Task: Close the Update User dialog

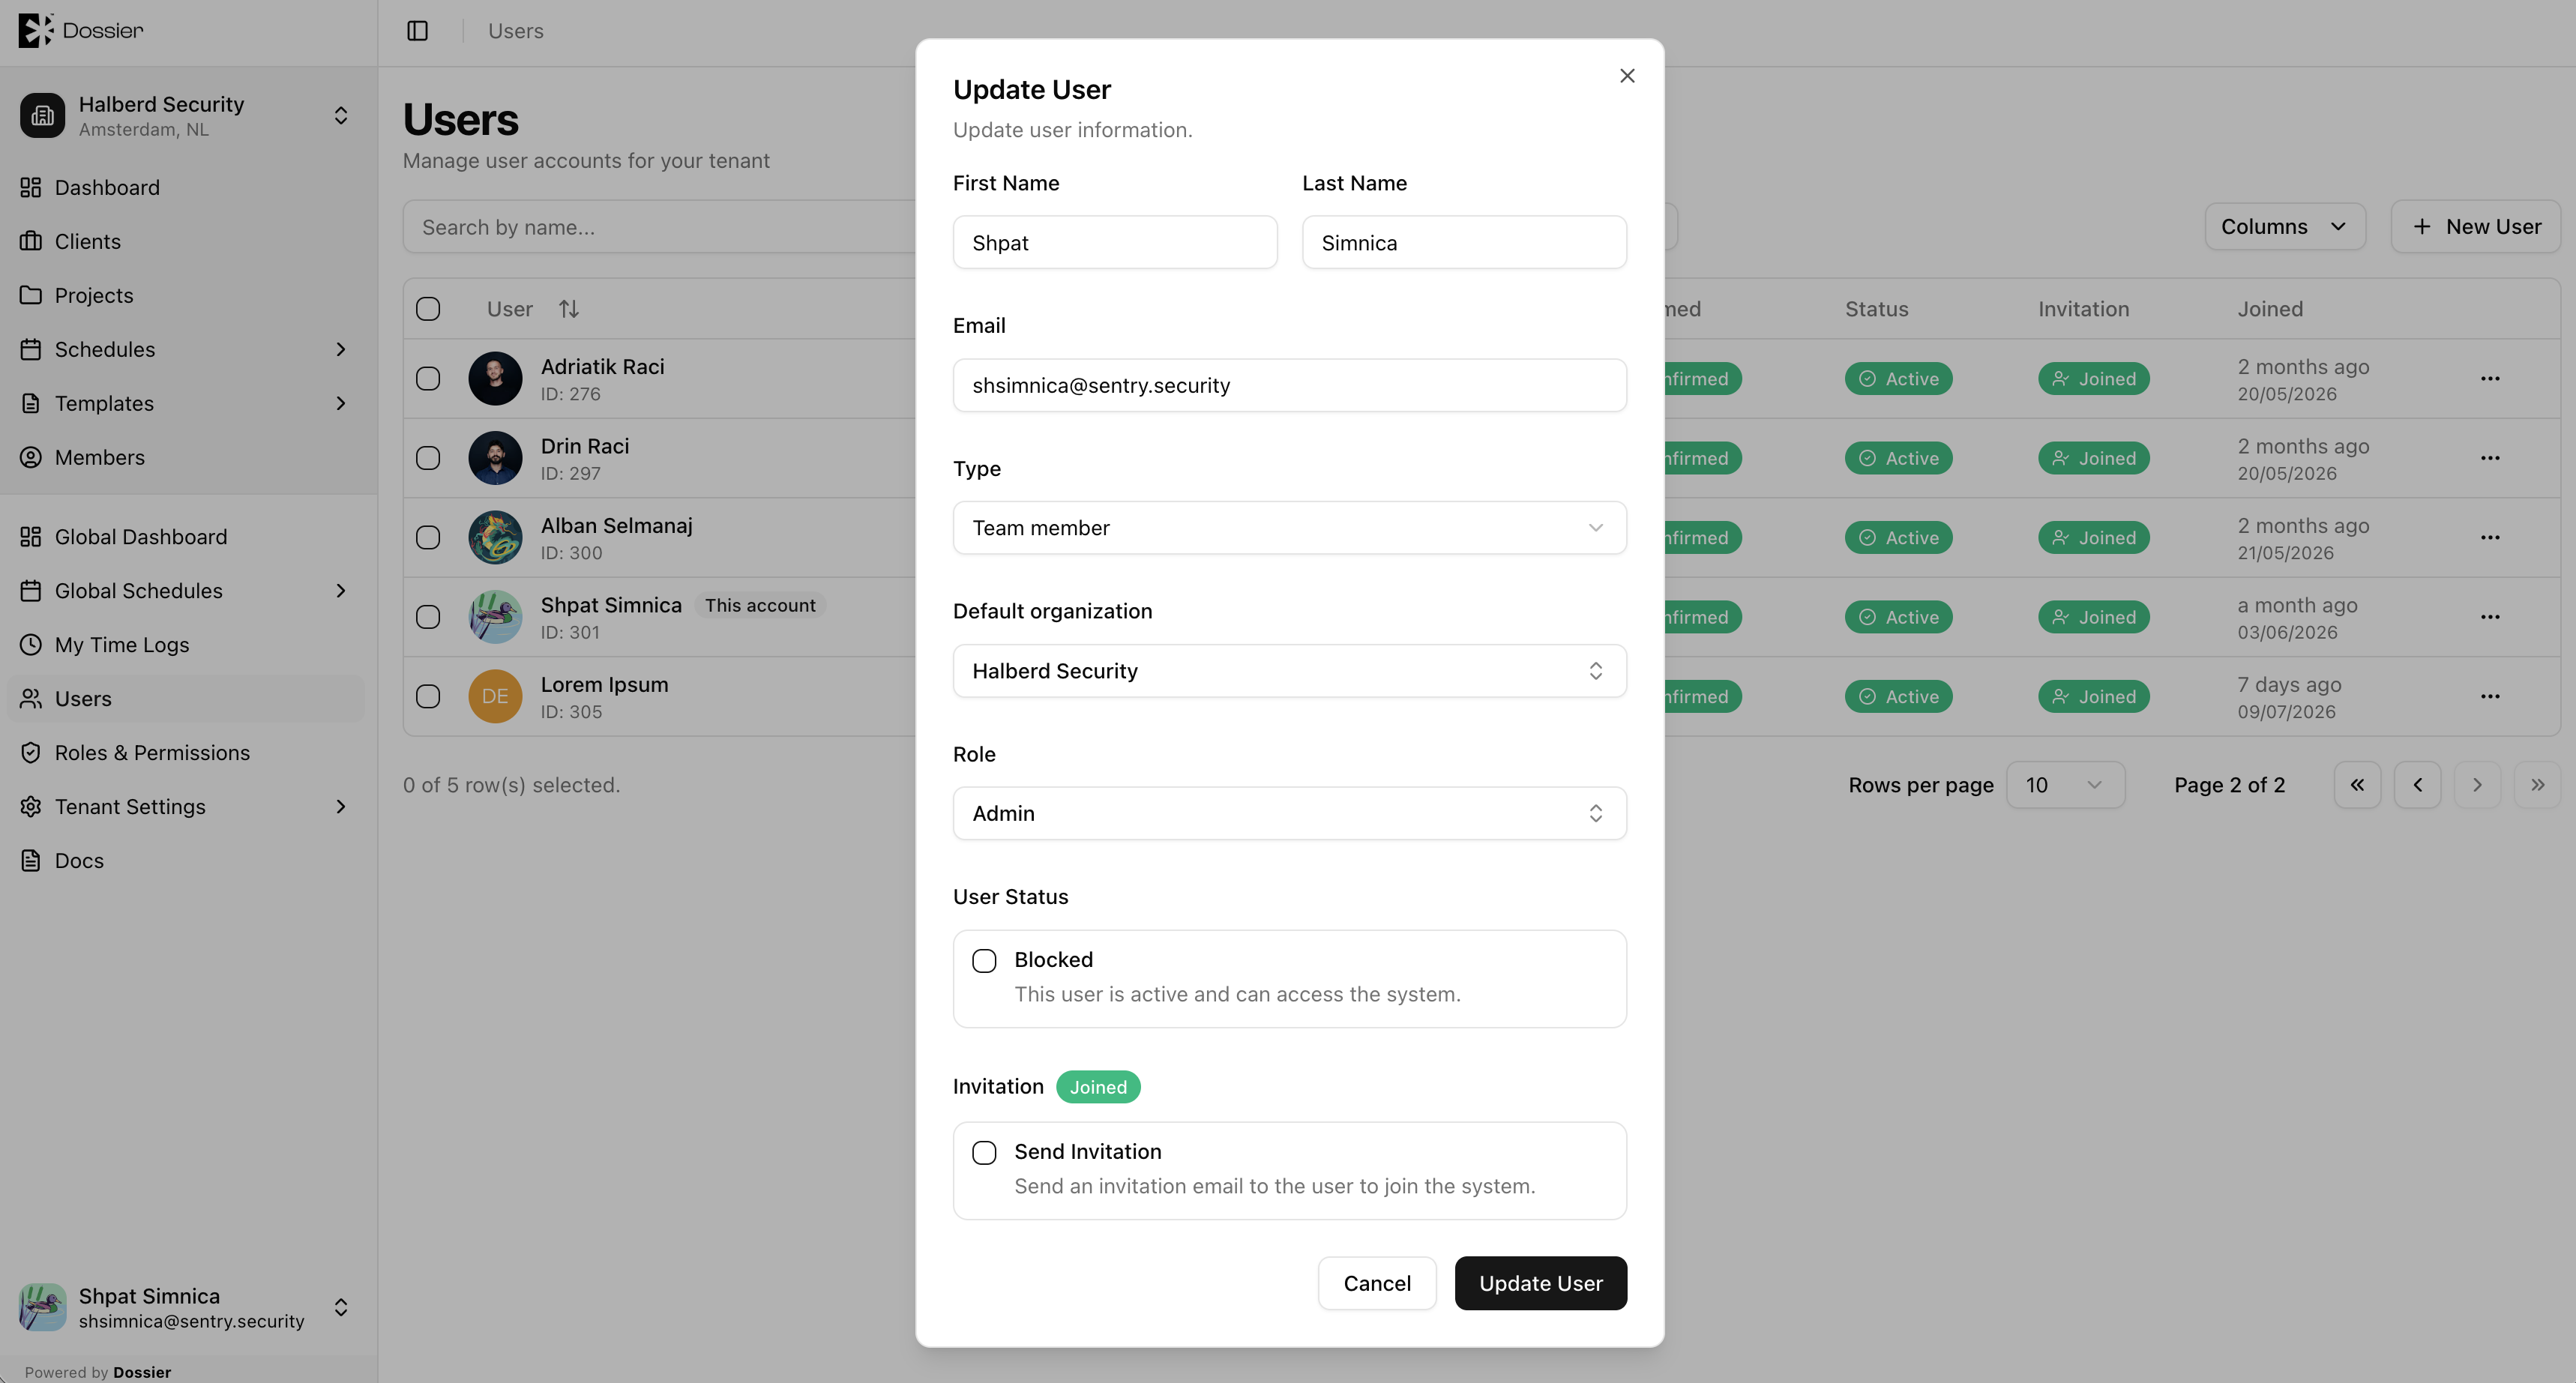Action: point(1627,76)
